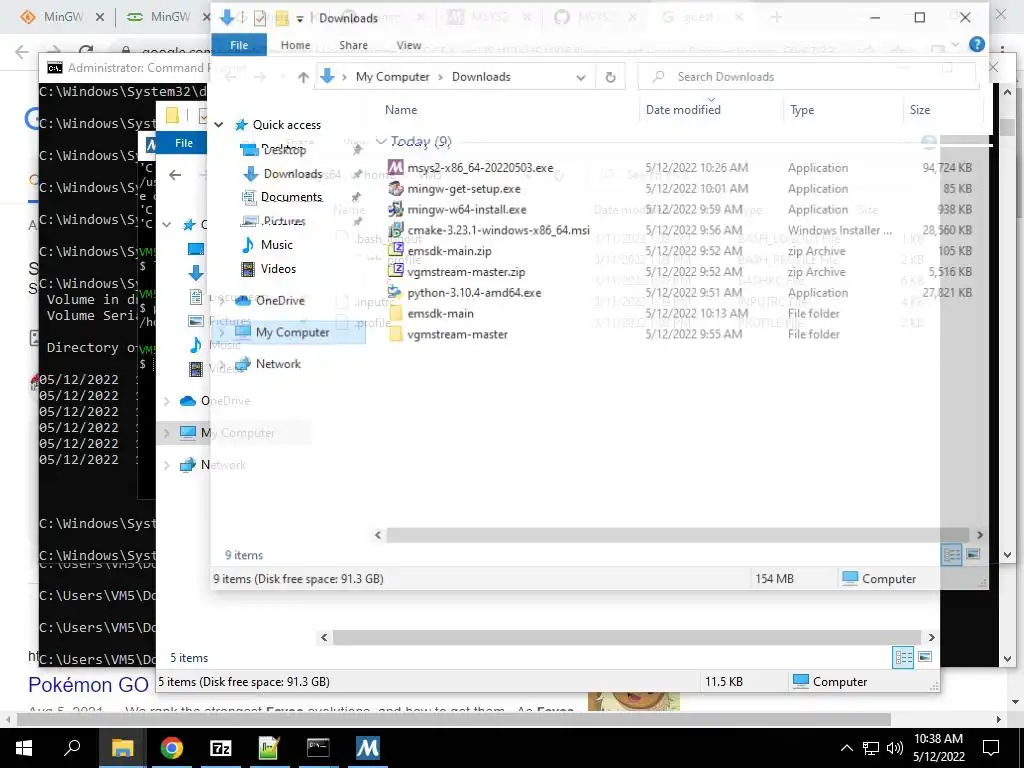This screenshot has width=1024, height=768.
Task: Select the mingw-w64-install.exe file icon
Action: point(396,210)
